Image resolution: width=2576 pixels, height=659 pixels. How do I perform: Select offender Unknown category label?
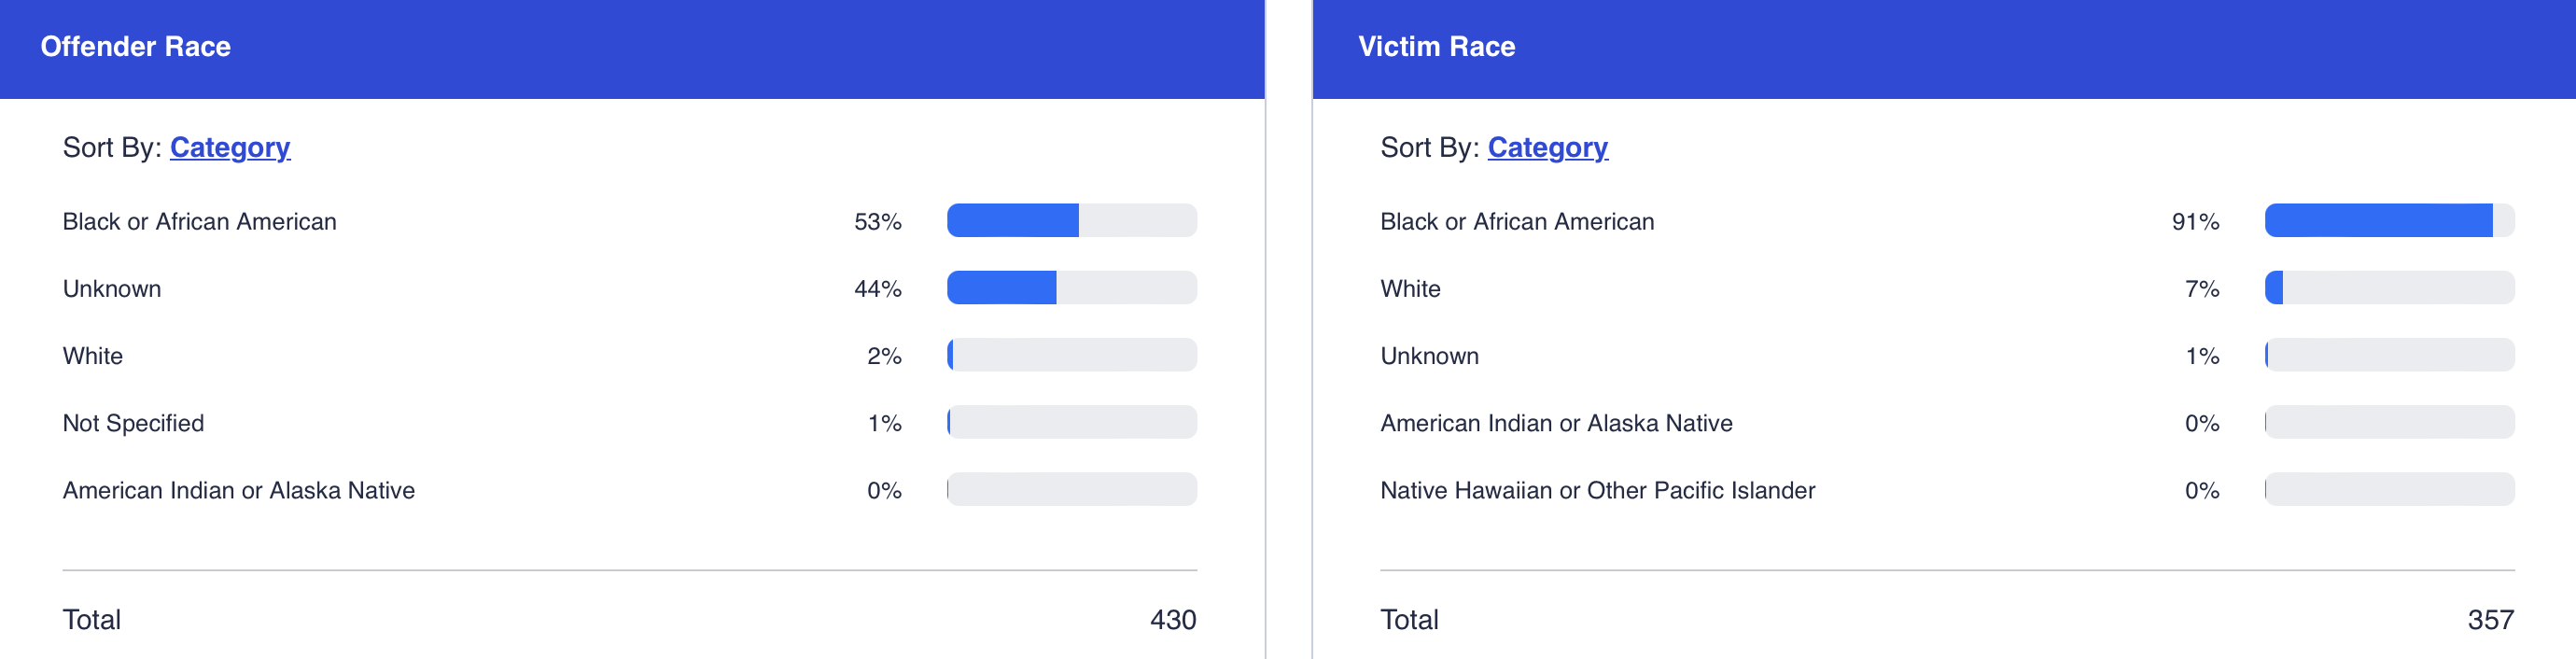tap(112, 289)
